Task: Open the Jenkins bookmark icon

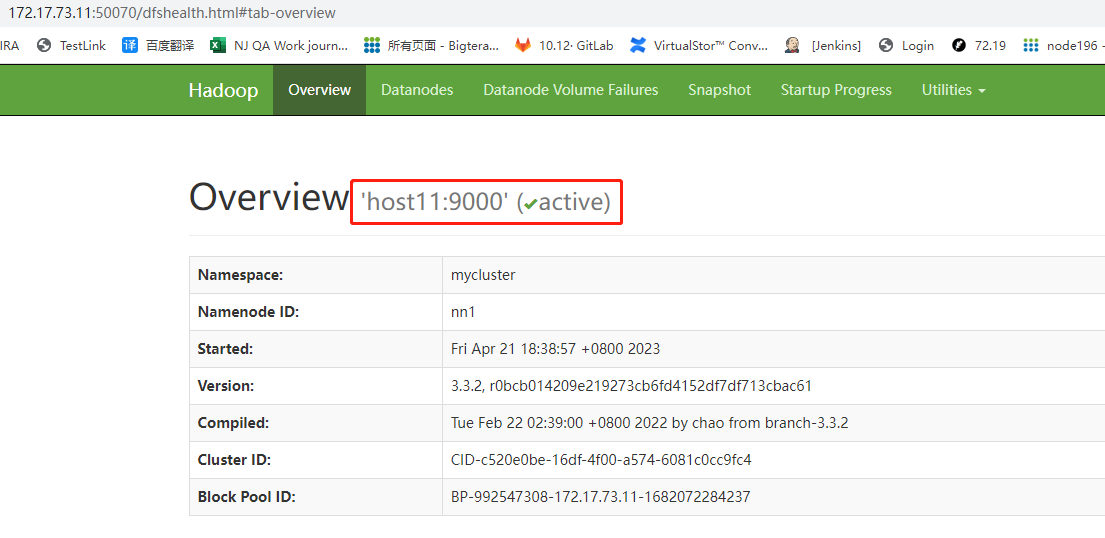Action: (x=793, y=45)
